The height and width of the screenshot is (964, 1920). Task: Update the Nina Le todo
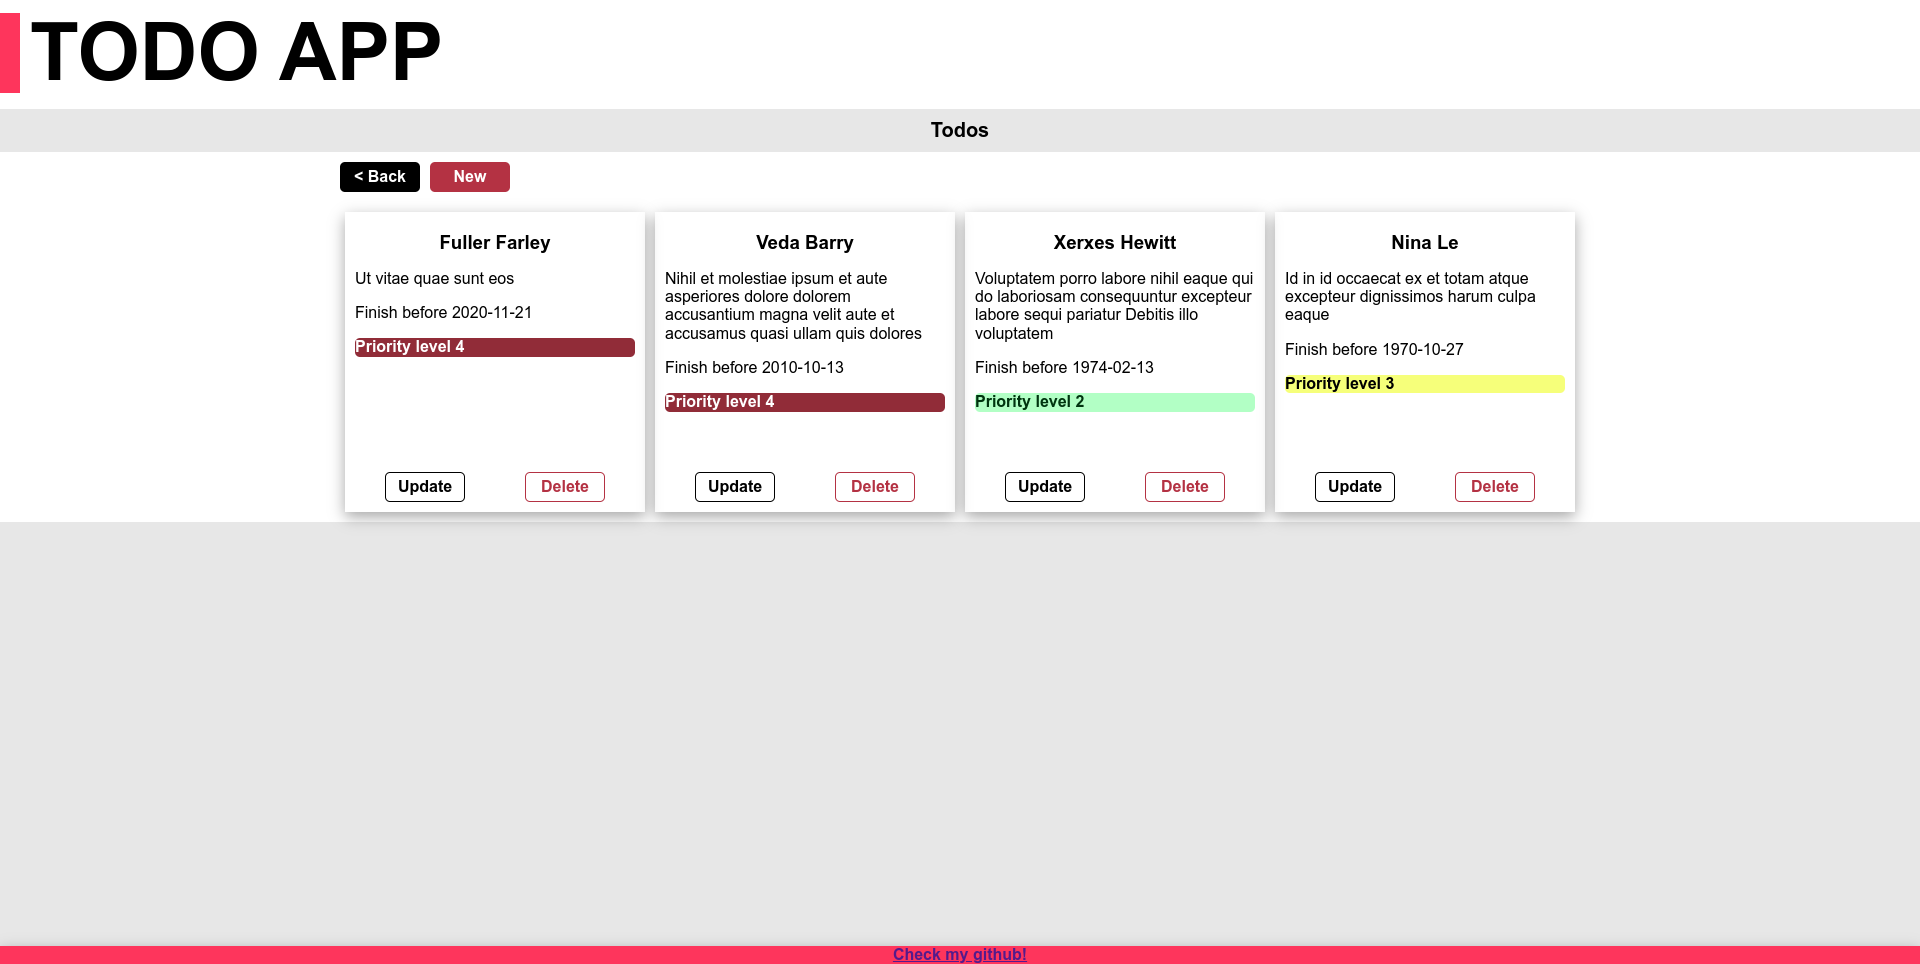point(1355,487)
